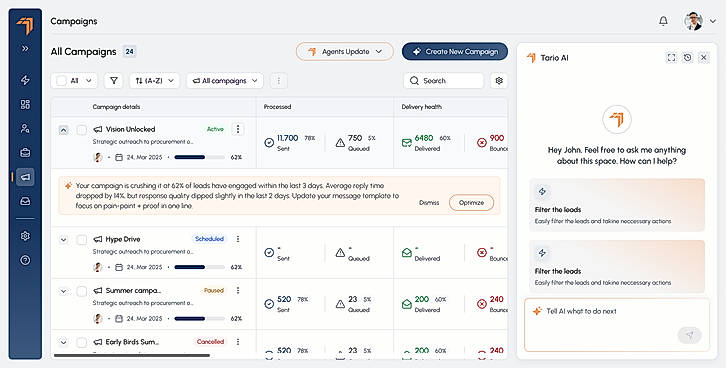
Task: Expand sidebar with double-chevron icon
Action: point(25,48)
